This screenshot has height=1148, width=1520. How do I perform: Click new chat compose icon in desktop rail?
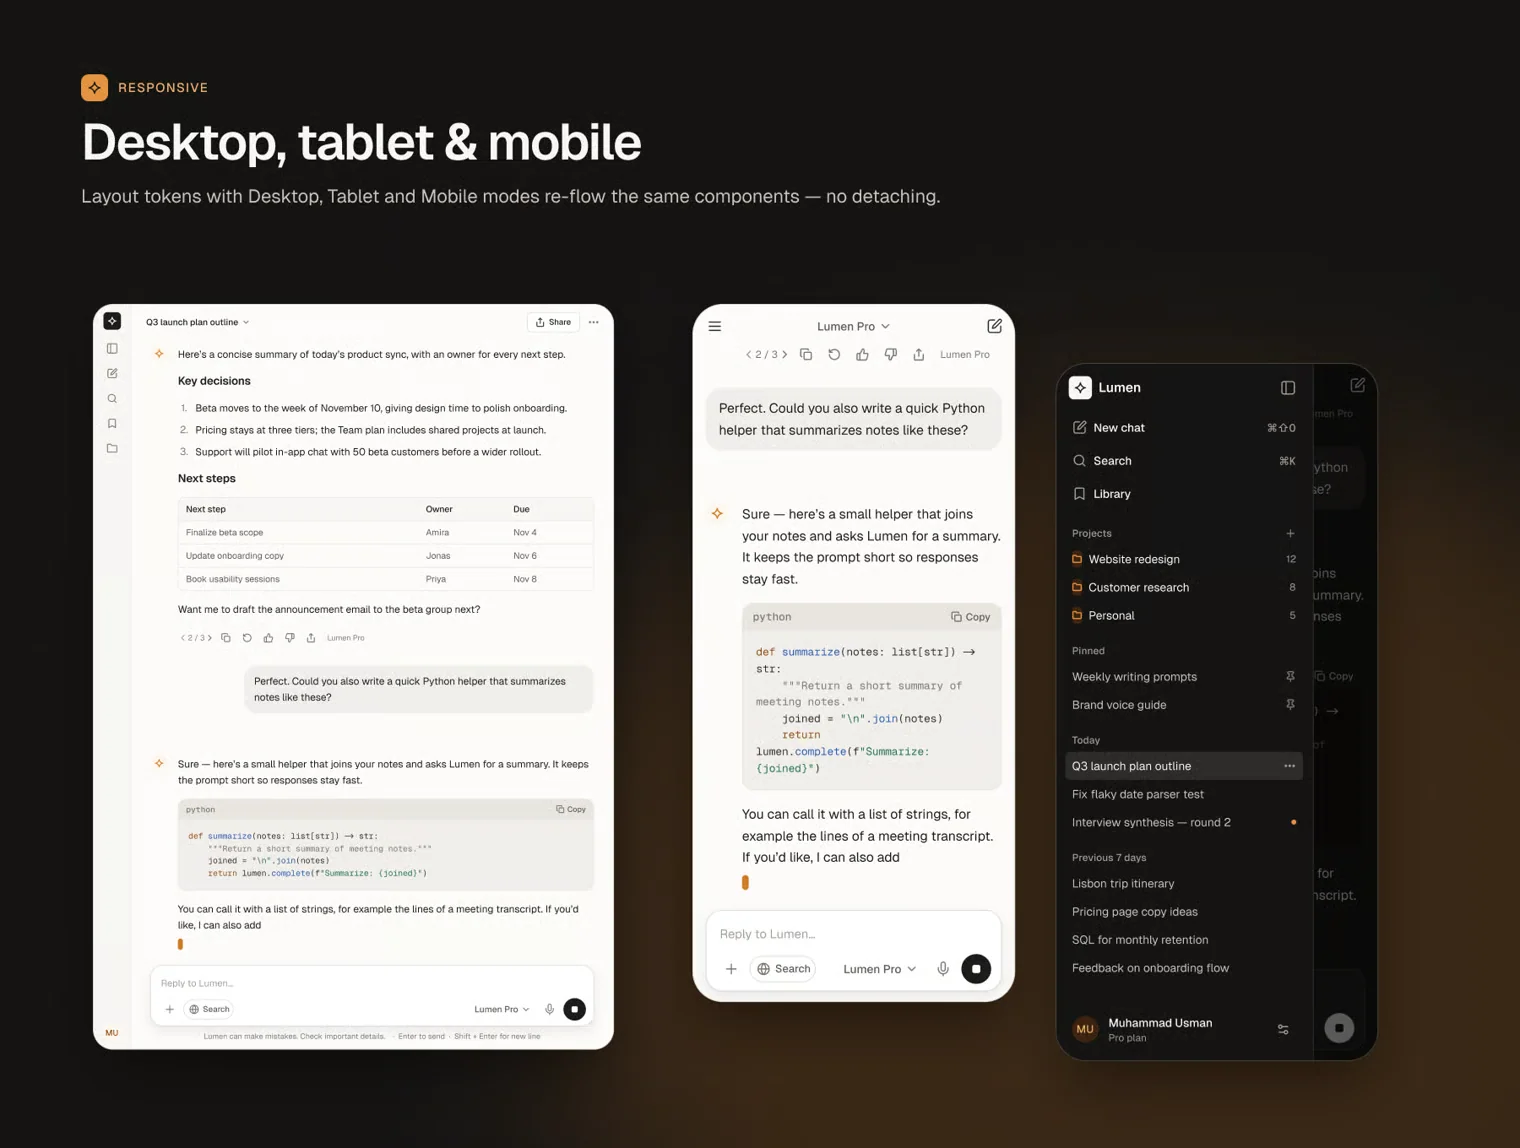112,373
